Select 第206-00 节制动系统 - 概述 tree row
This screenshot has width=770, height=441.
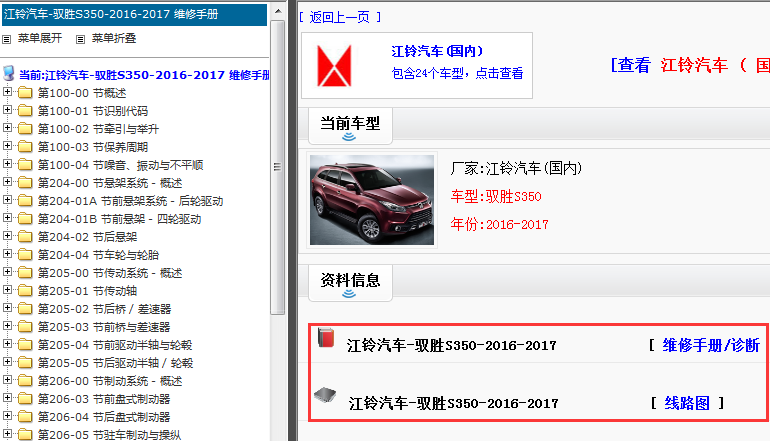coord(110,381)
